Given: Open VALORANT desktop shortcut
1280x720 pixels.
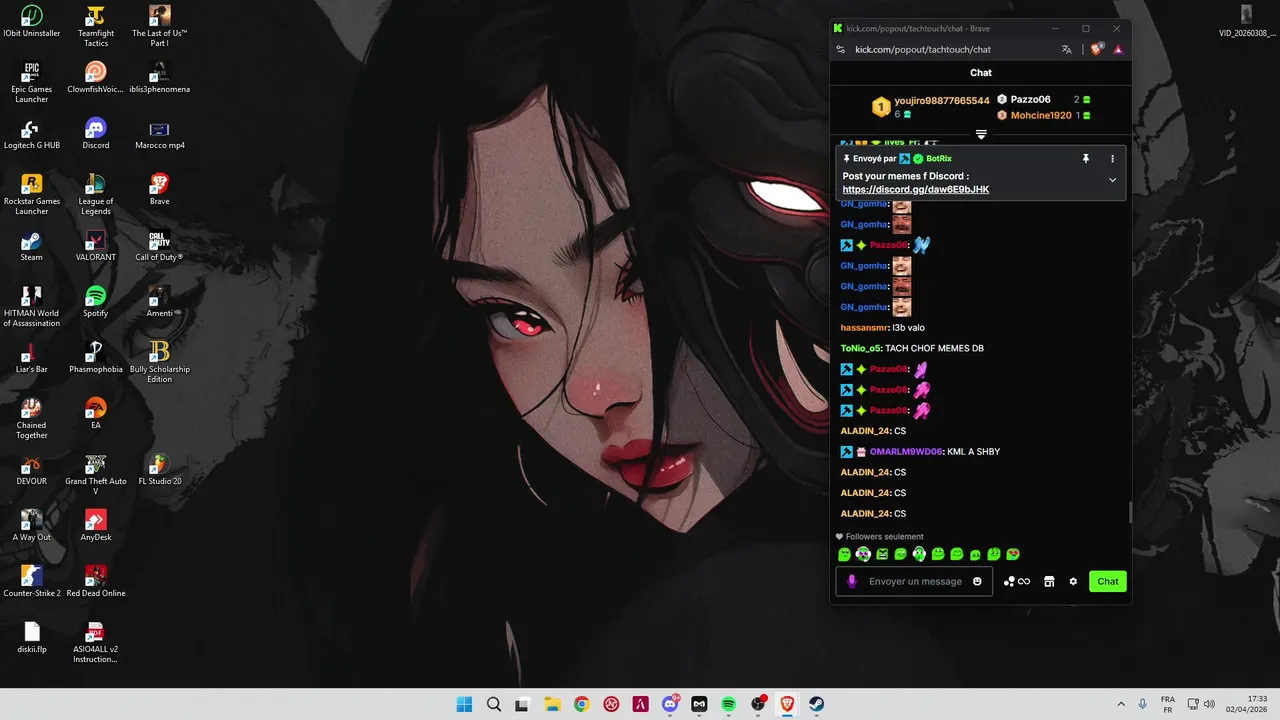Looking at the screenshot, I should click(x=96, y=246).
